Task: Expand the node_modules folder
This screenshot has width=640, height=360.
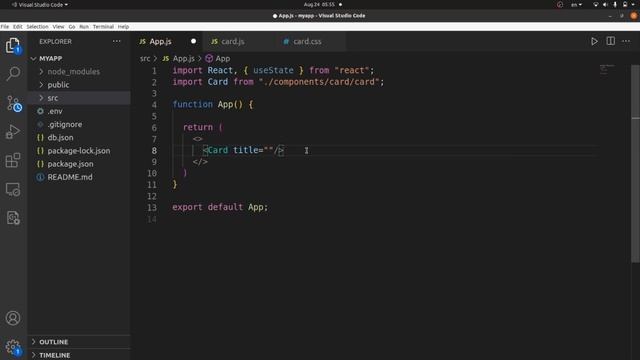Action: [79, 71]
